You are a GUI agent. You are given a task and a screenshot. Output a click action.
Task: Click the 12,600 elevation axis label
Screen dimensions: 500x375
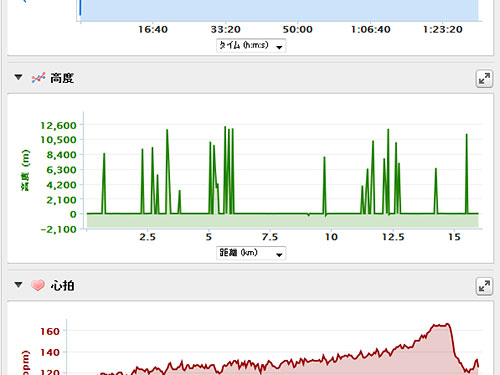pos(58,125)
